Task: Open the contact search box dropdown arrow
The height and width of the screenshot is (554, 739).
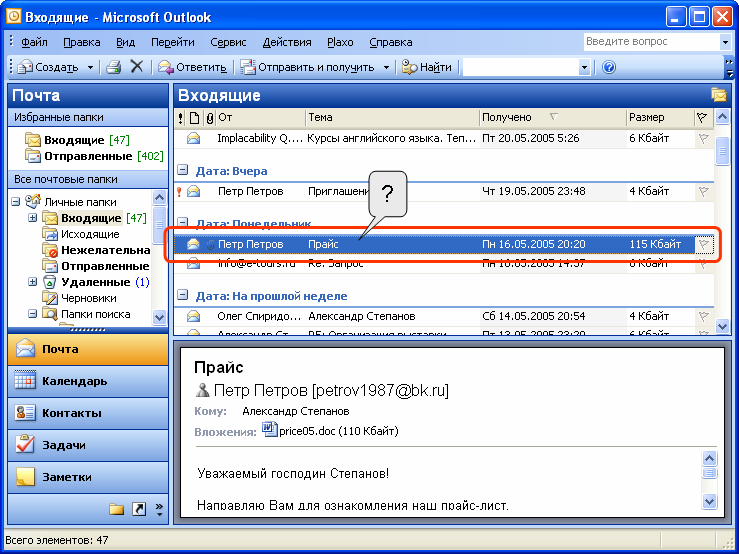Action: point(584,67)
